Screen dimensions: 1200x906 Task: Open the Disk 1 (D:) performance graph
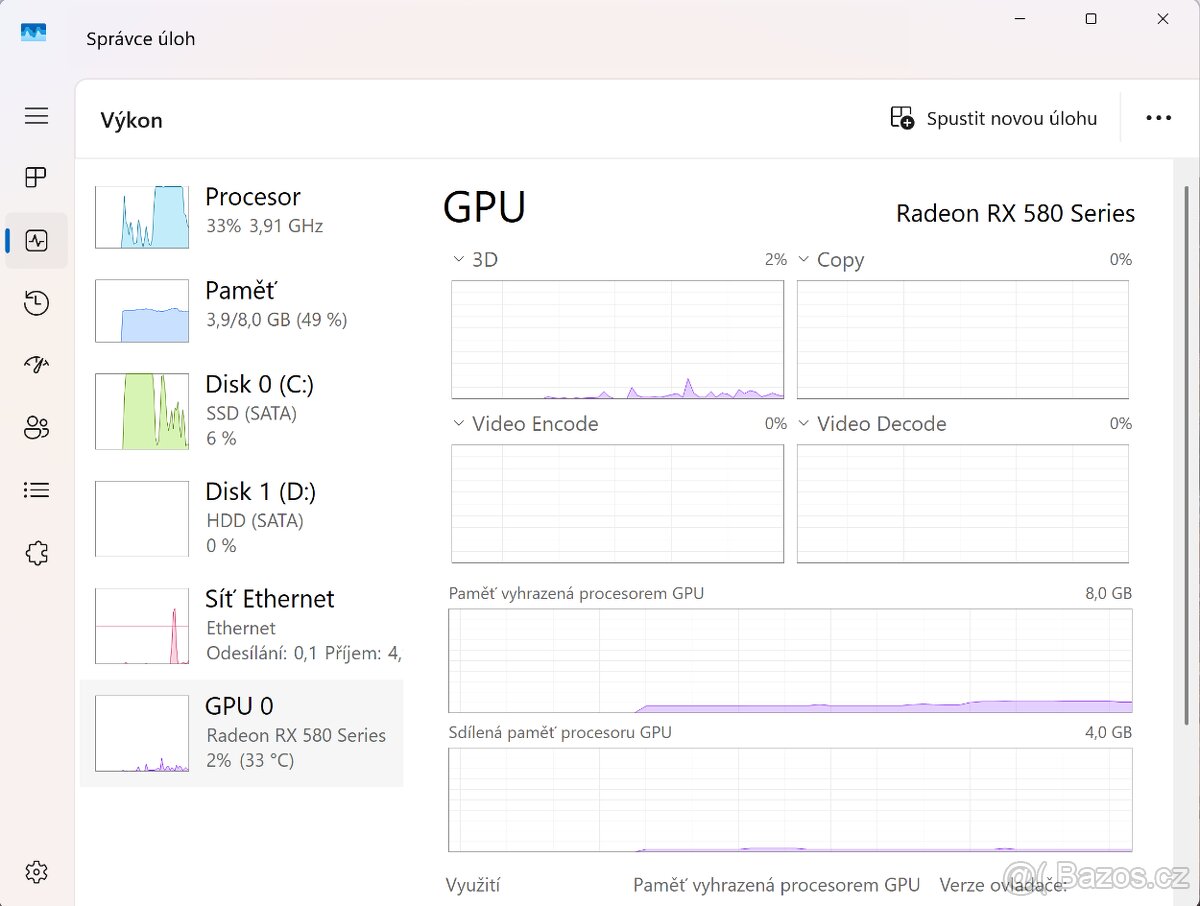[240, 518]
